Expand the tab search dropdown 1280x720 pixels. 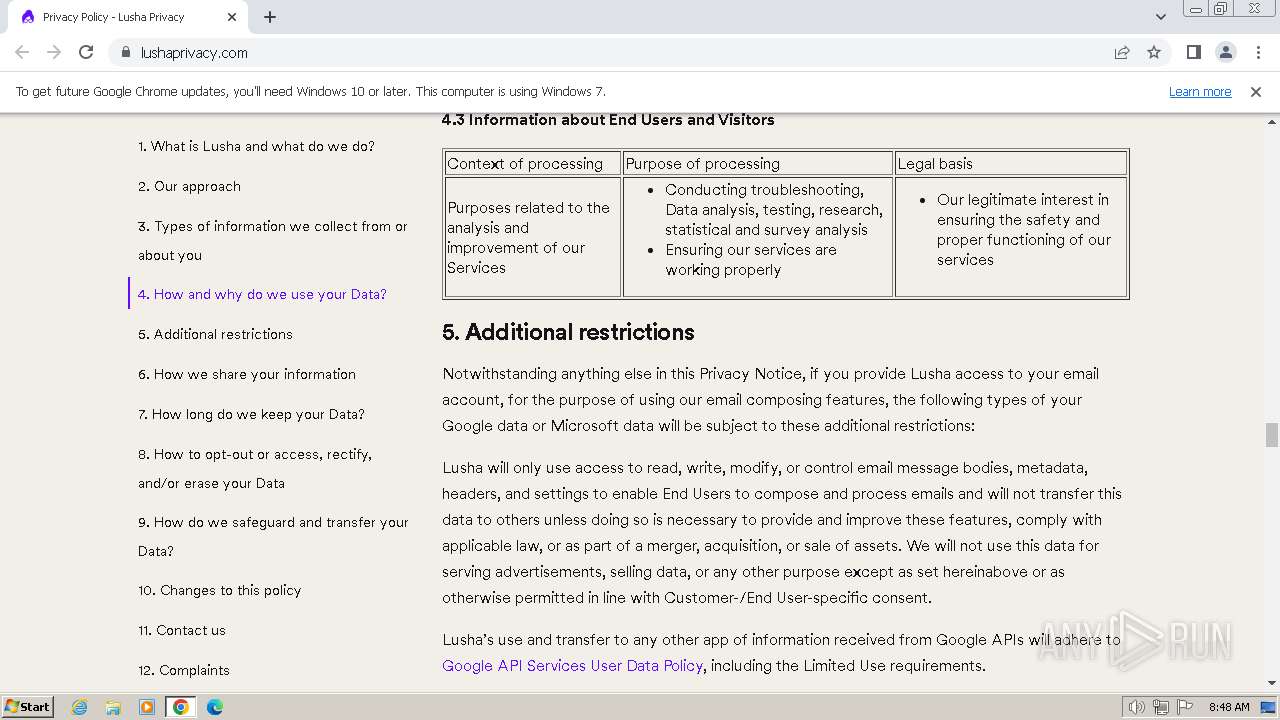point(1161,17)
